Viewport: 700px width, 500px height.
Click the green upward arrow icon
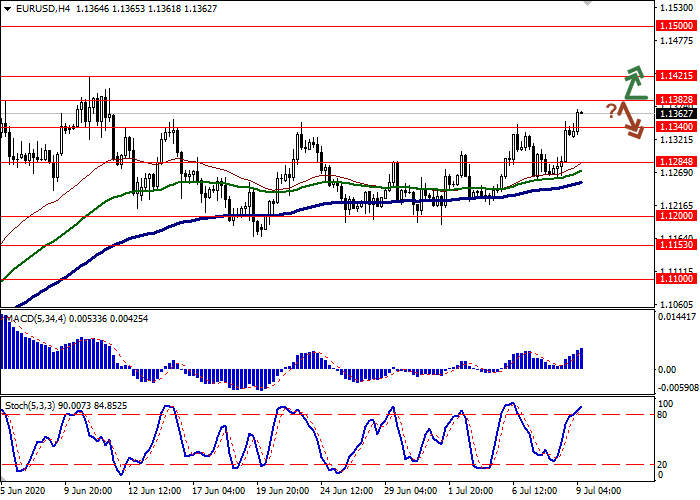point(630,82)
